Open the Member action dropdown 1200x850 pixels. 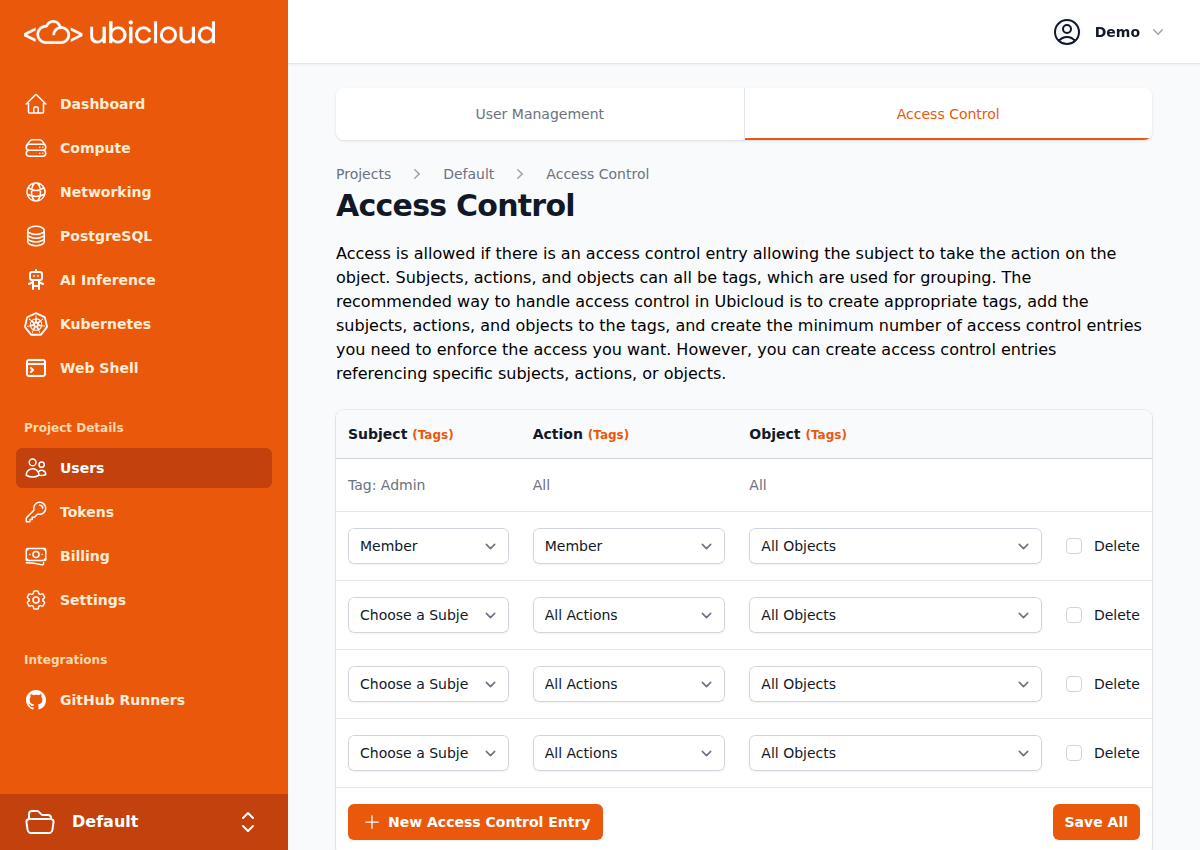[x=629, y=546]
